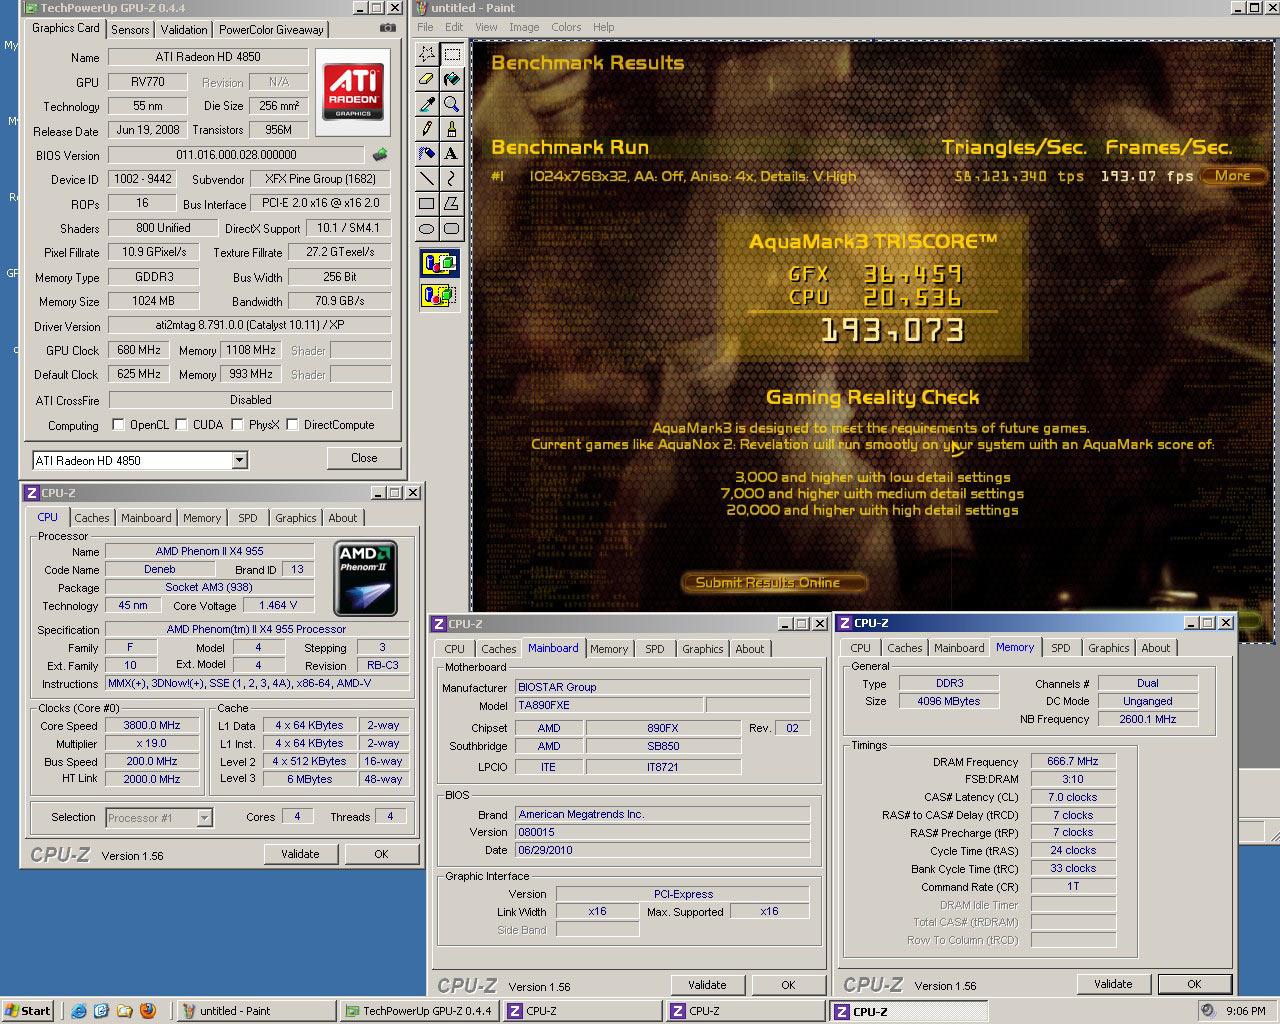The width and height of the screenshot is (1280, 1024).
Task: Click the save BIOS chip icon in GPU-Z
Action: click(x=380, y=155)
